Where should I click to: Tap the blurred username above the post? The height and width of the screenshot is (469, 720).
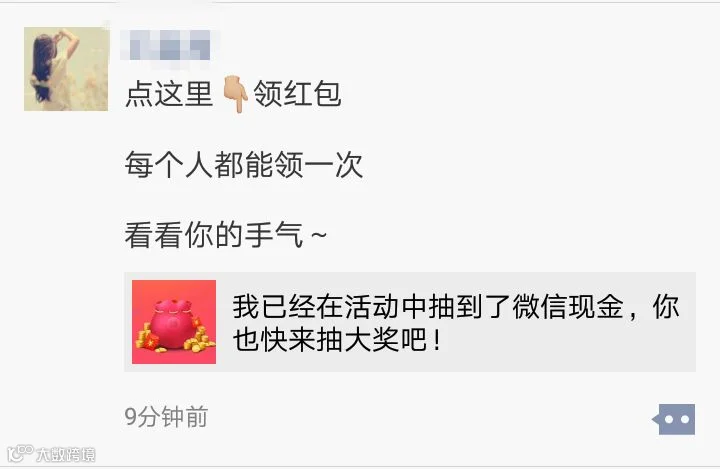tap(168, 45)
